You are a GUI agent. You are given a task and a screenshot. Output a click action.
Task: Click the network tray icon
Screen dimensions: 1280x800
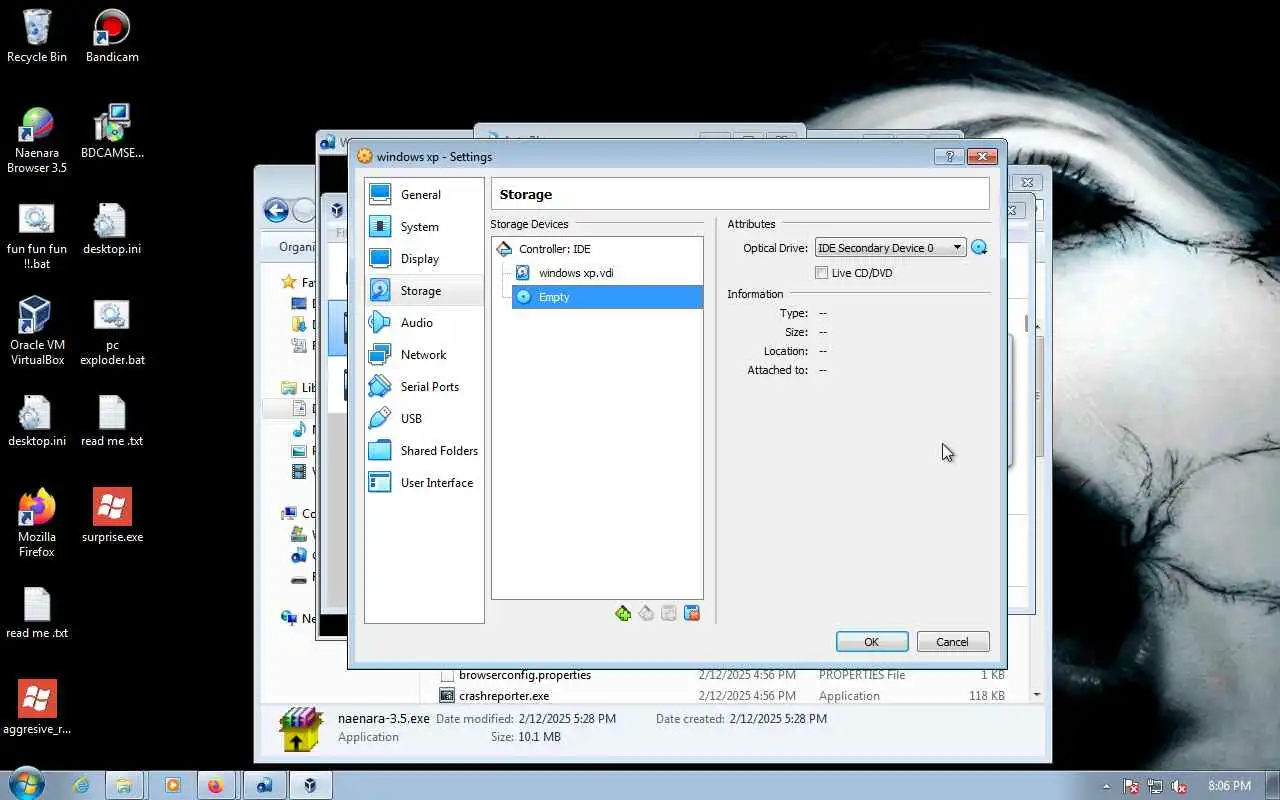coord(1155,786)
